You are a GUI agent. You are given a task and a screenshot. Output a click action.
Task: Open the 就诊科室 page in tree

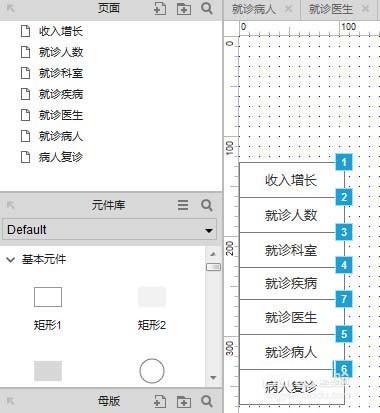coord(61,73)
